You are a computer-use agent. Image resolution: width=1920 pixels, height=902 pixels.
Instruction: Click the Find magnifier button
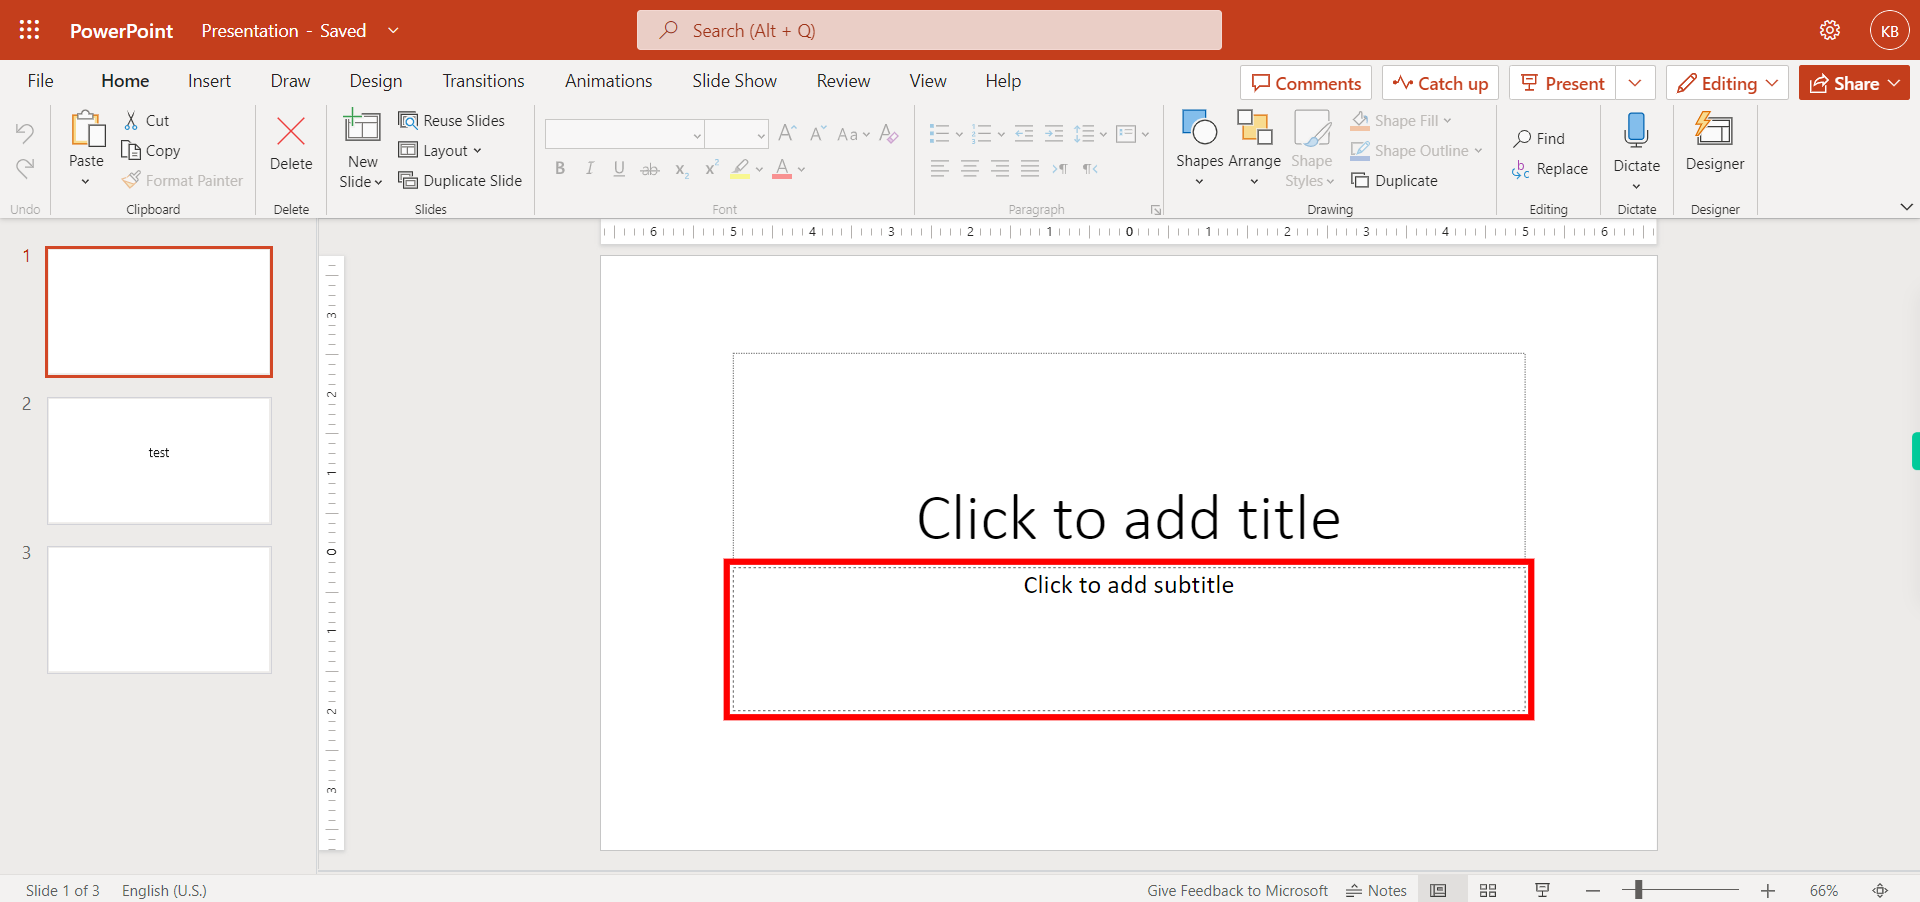(1540, 138)
